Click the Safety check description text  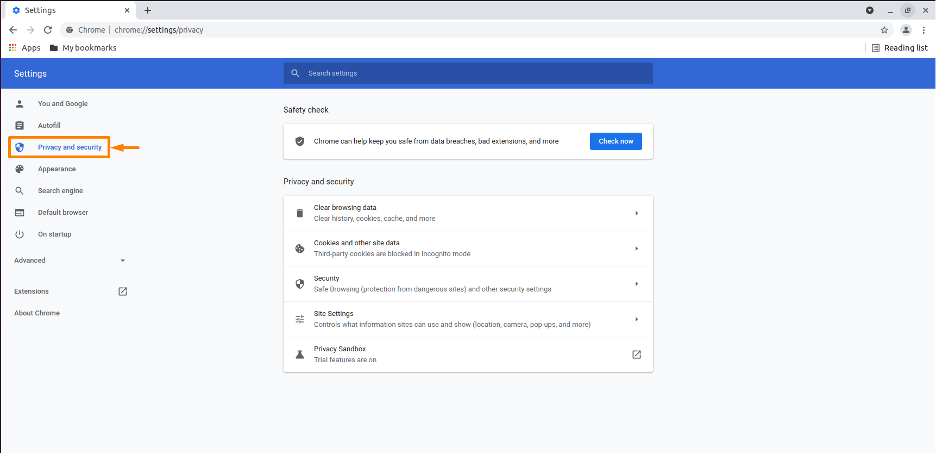point(436,141)
